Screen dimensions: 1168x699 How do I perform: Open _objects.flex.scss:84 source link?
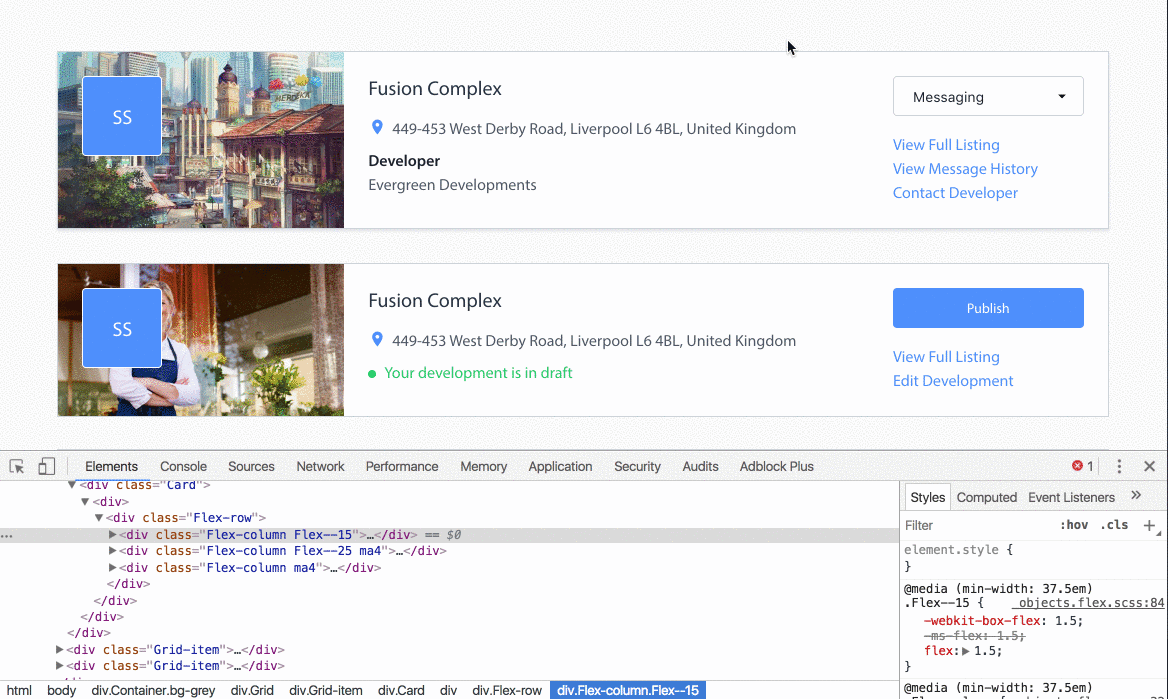(x=1088, y=603)
